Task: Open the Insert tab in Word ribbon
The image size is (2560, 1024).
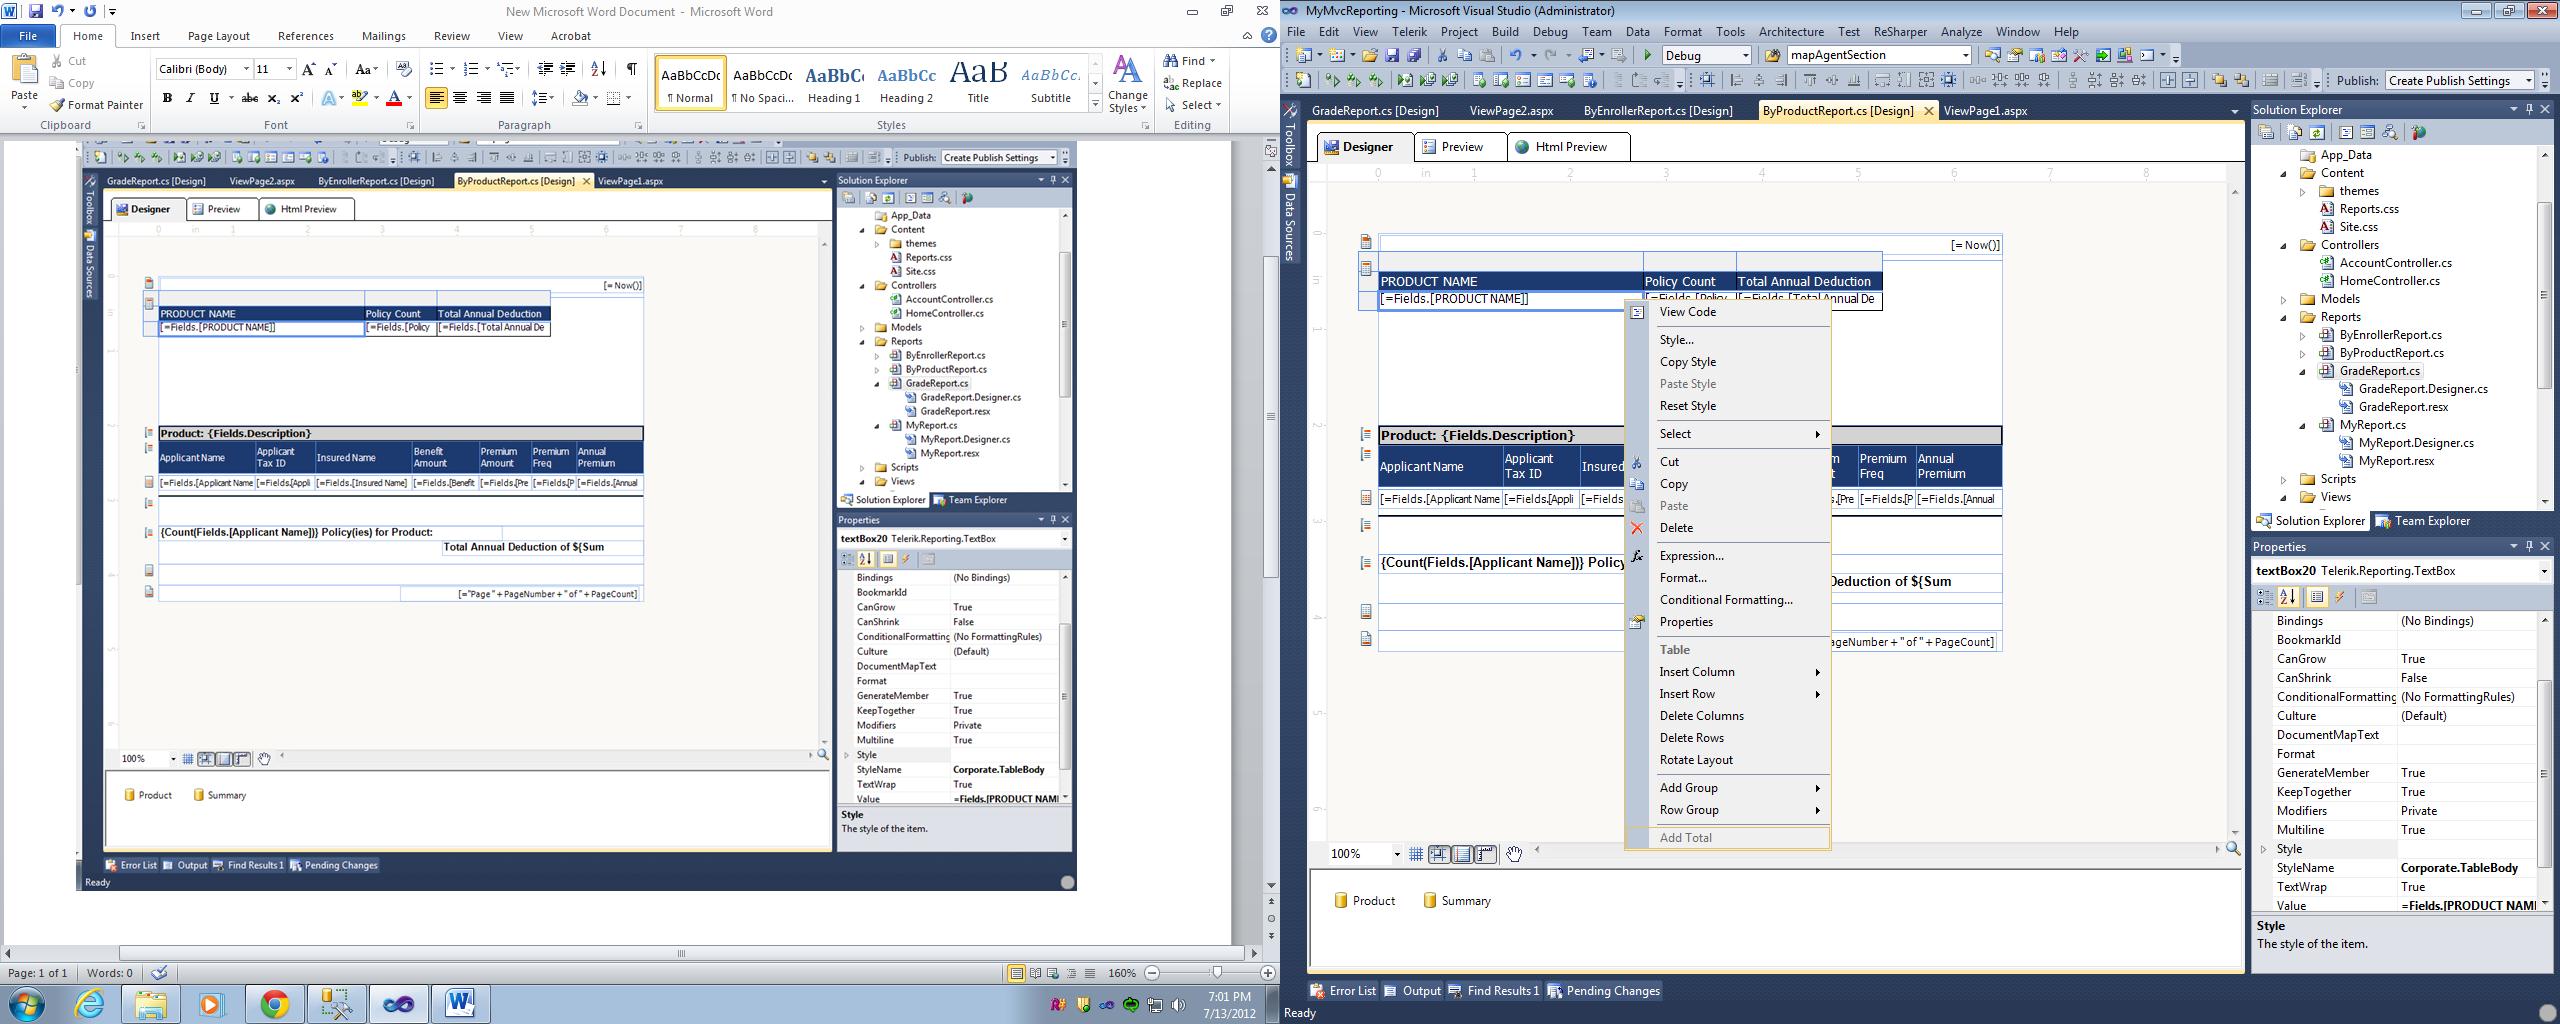Action: [x=145, y=36]
